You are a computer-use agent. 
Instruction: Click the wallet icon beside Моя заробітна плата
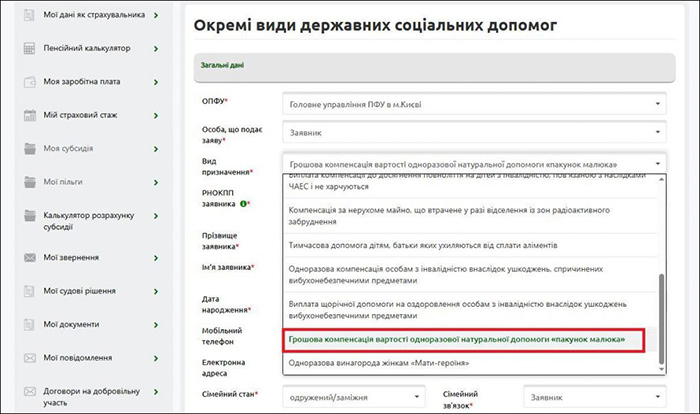click(x=29, y=82)
